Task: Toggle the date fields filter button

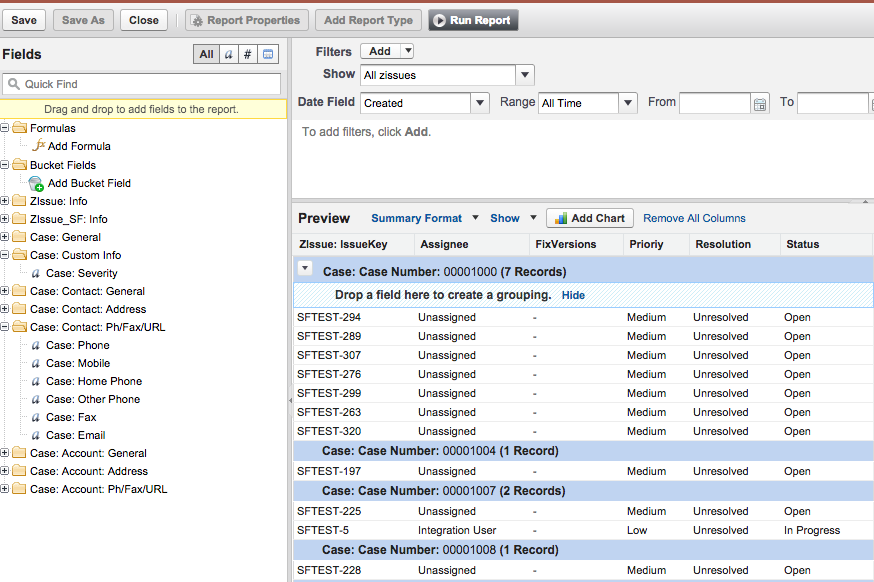Action: point(268,54)
